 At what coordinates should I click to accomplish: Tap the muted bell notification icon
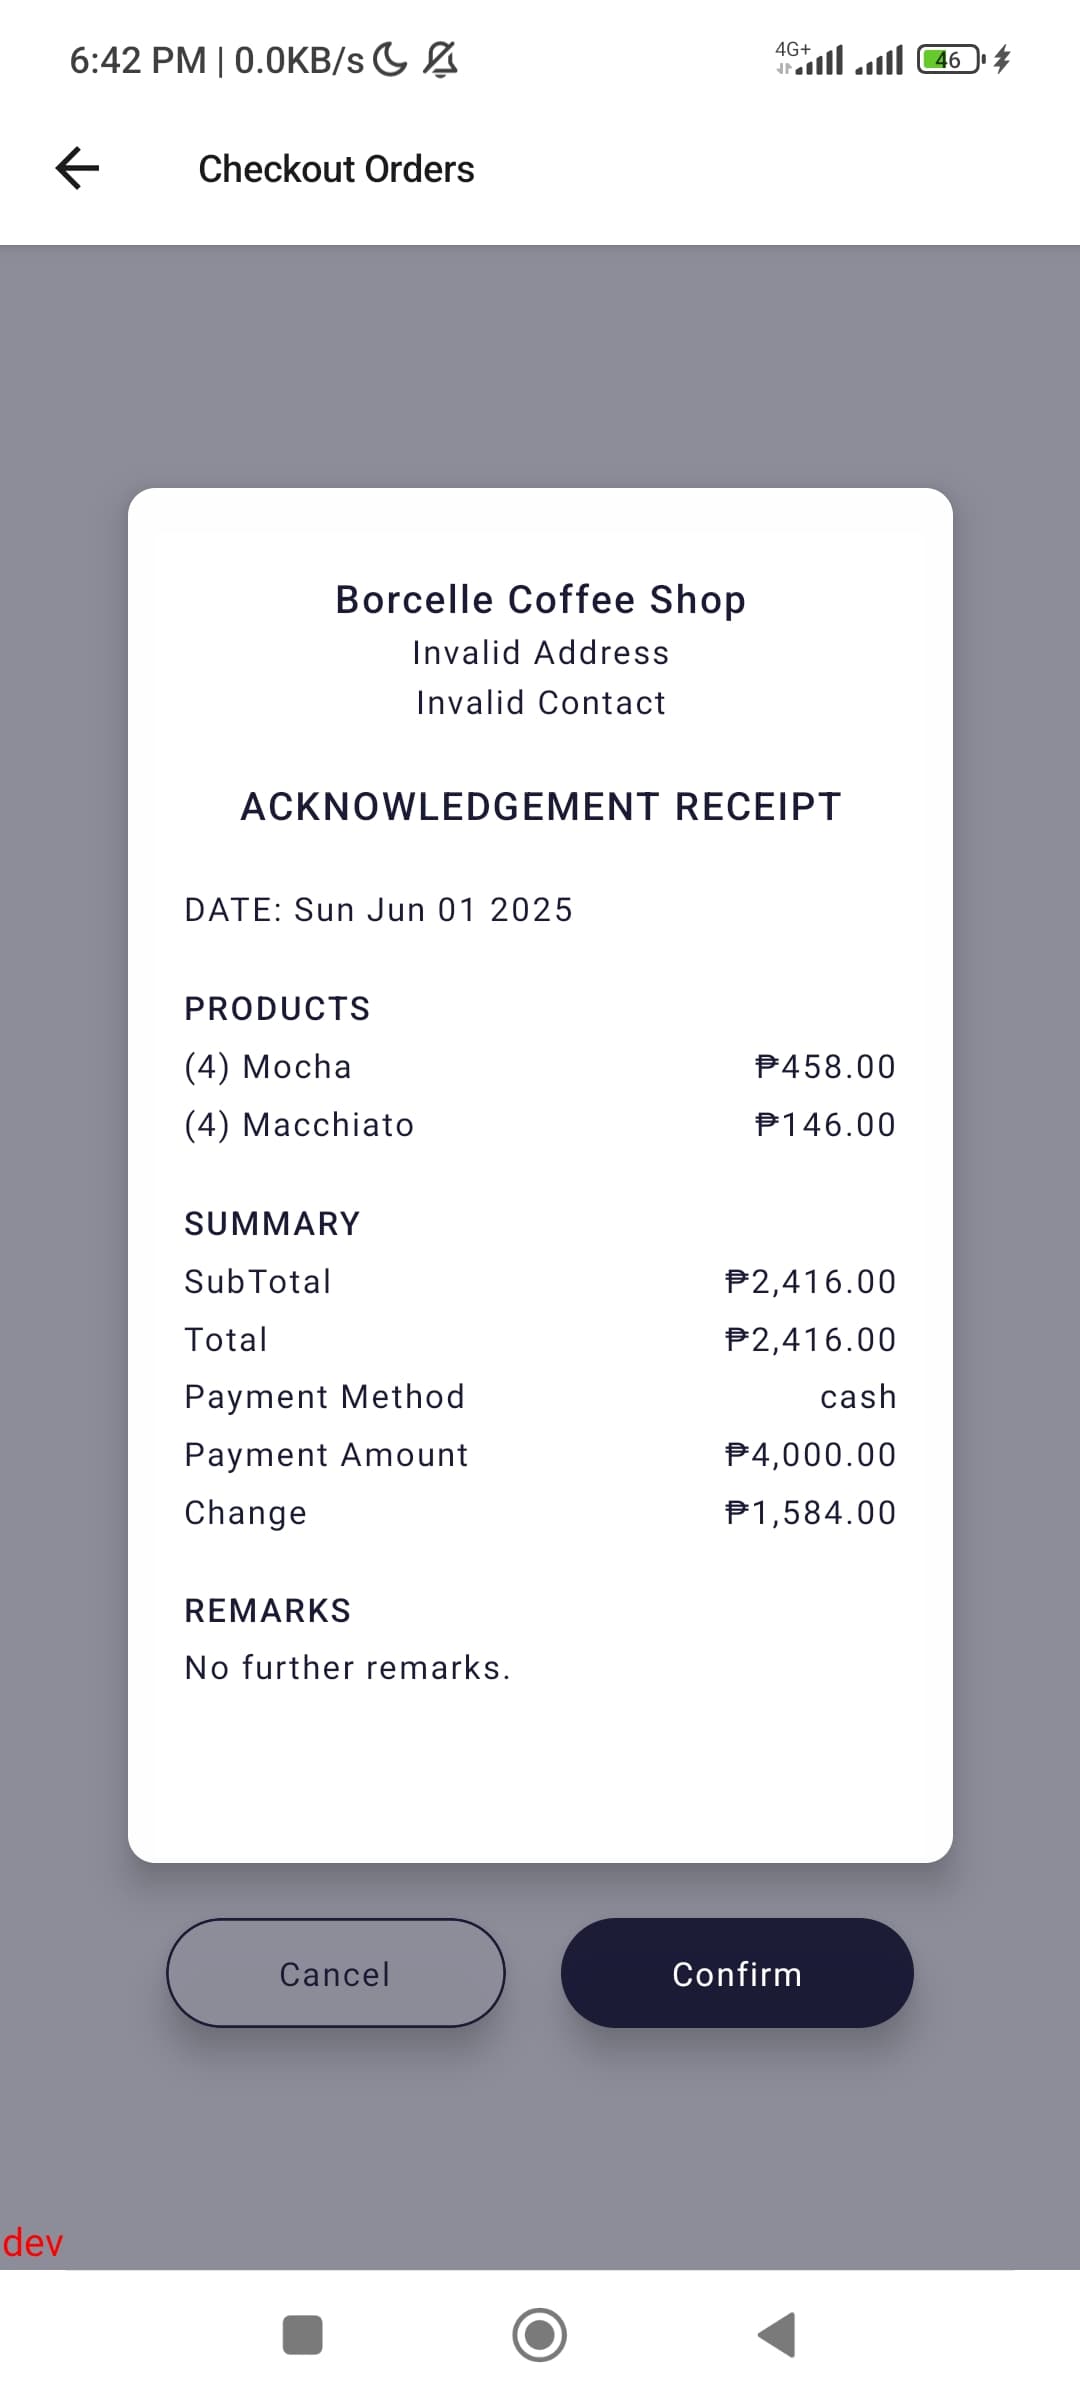pyautogui.click(x=440, y=60)
